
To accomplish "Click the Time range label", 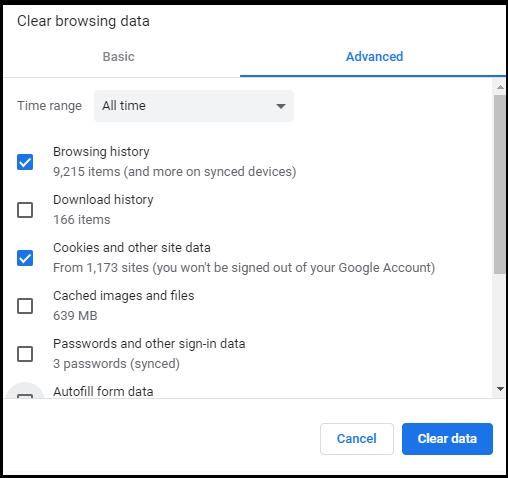I will (x=49, y=106).
